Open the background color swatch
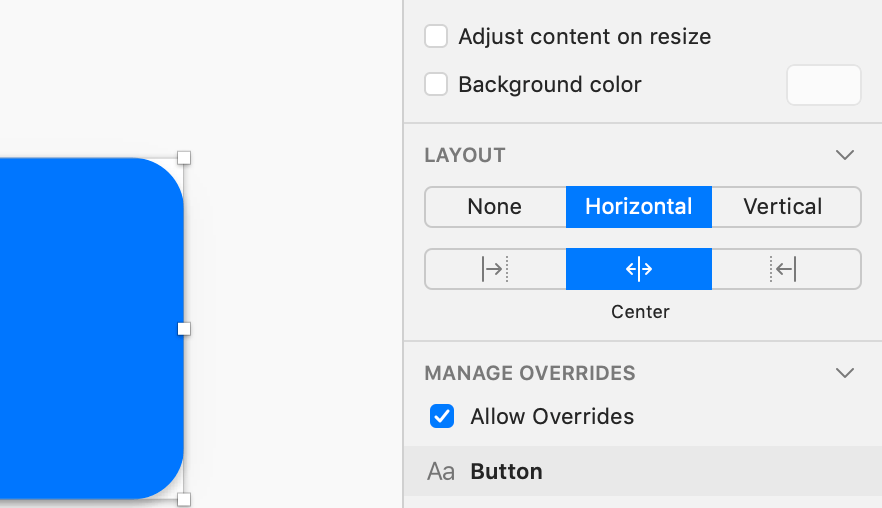Viewport: 882px width, 508px height. [824, 85]
